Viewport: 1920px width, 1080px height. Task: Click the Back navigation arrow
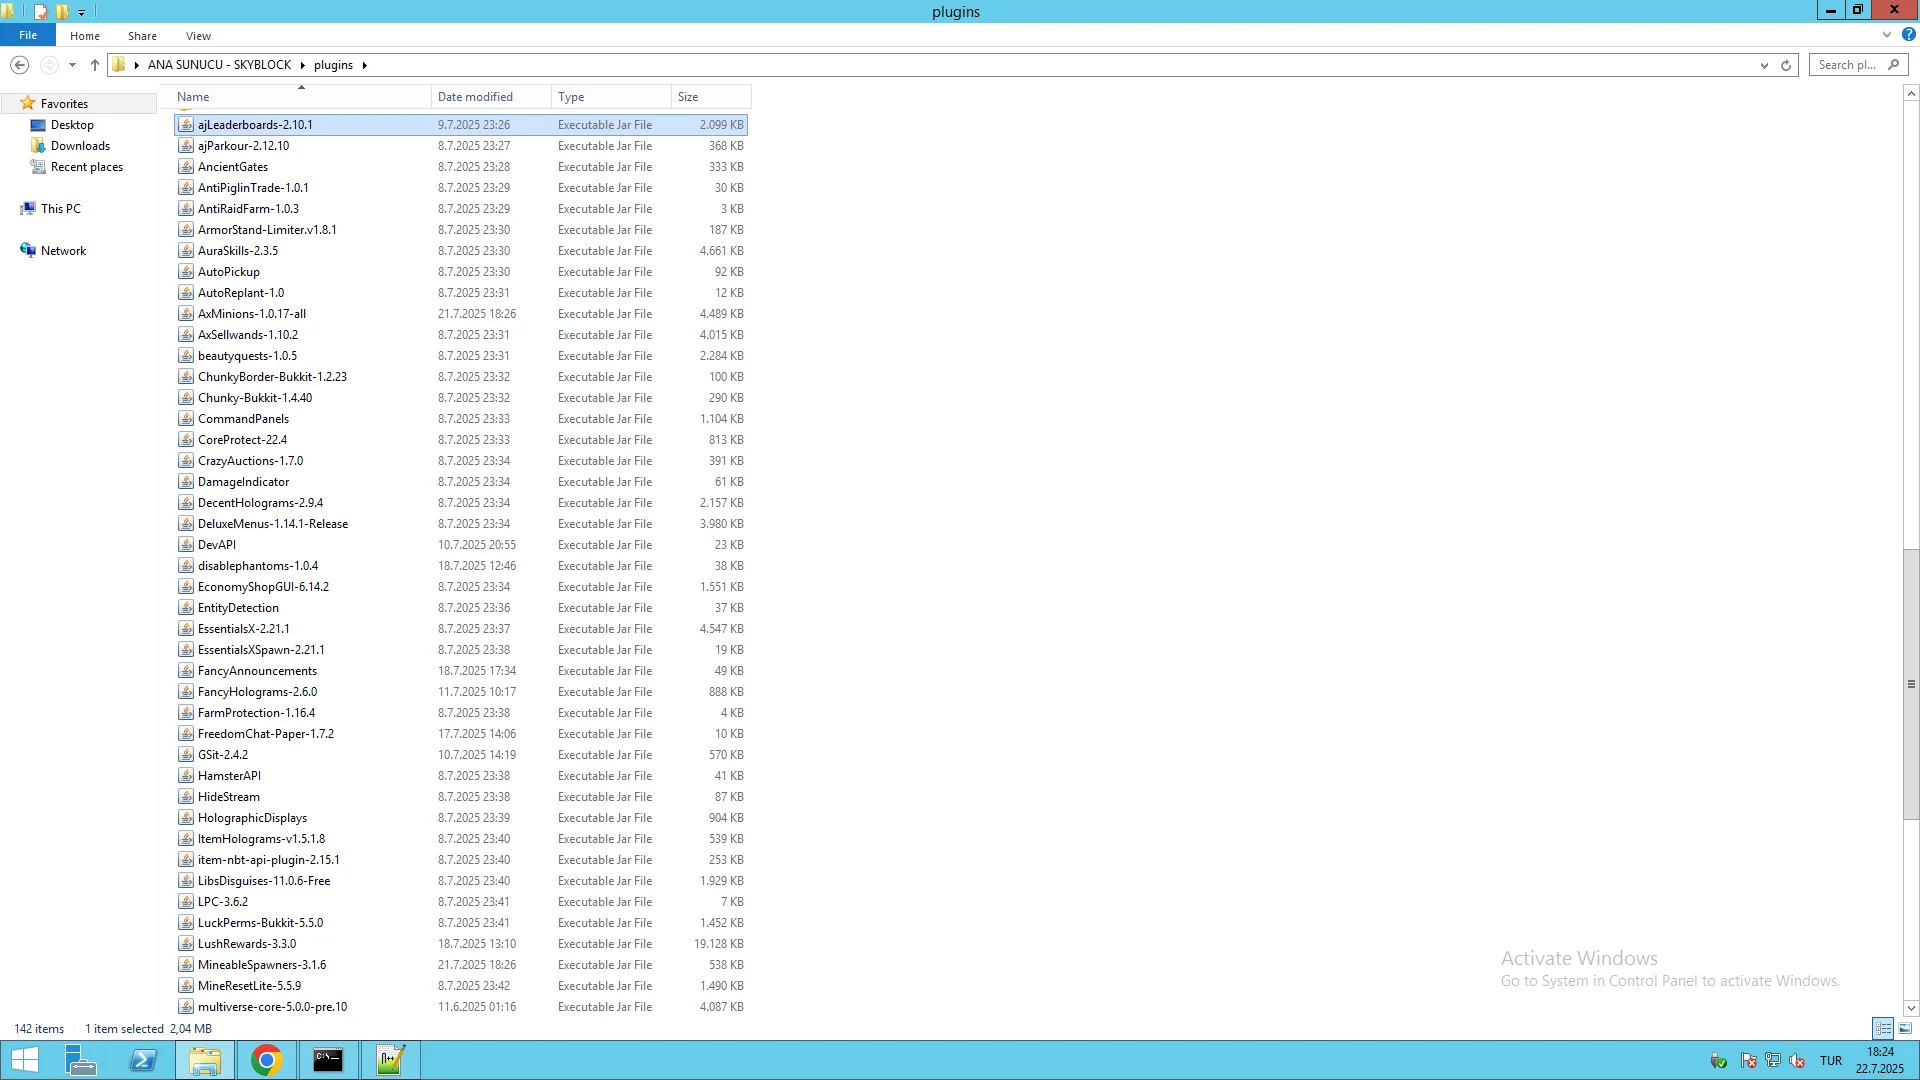pos(19,65)
